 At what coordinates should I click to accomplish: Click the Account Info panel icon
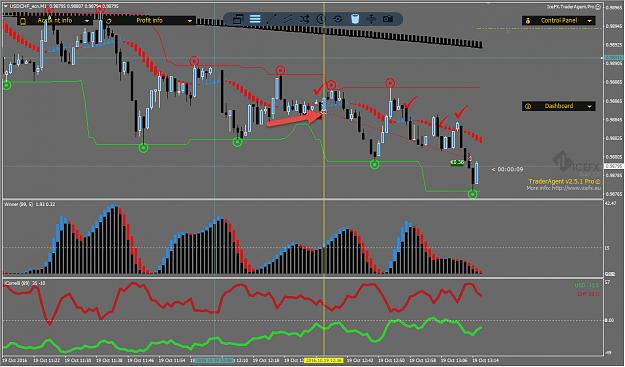(x=23, y=21)
